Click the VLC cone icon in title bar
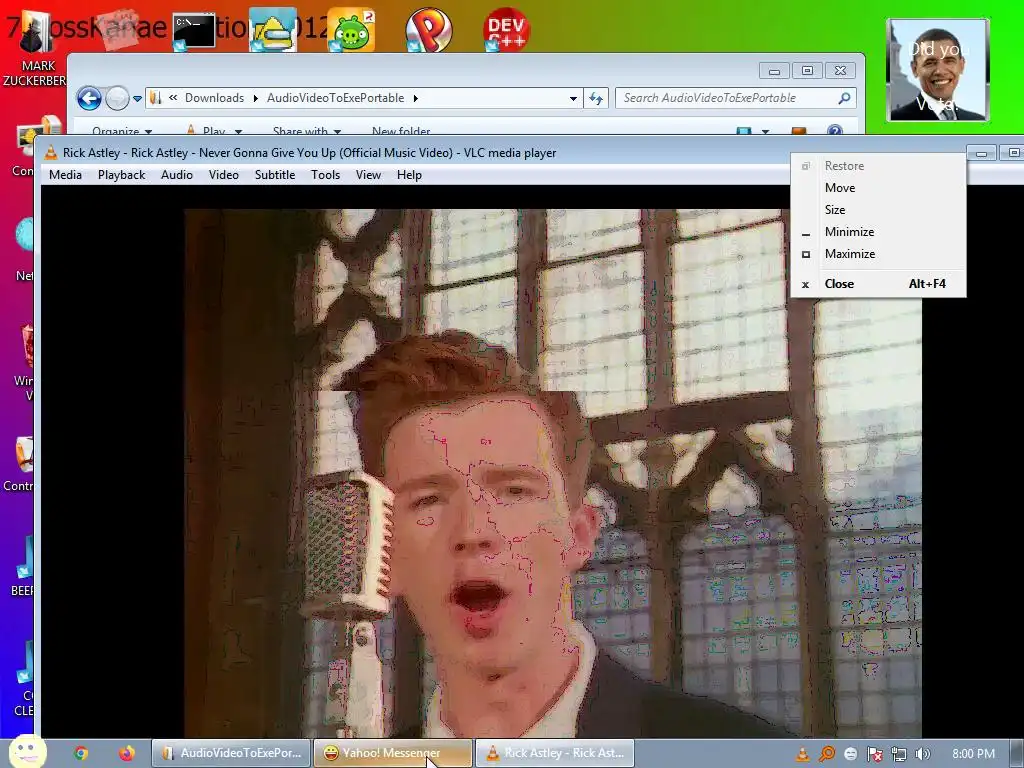The image size is (1024, 768). tap(50, 153)
